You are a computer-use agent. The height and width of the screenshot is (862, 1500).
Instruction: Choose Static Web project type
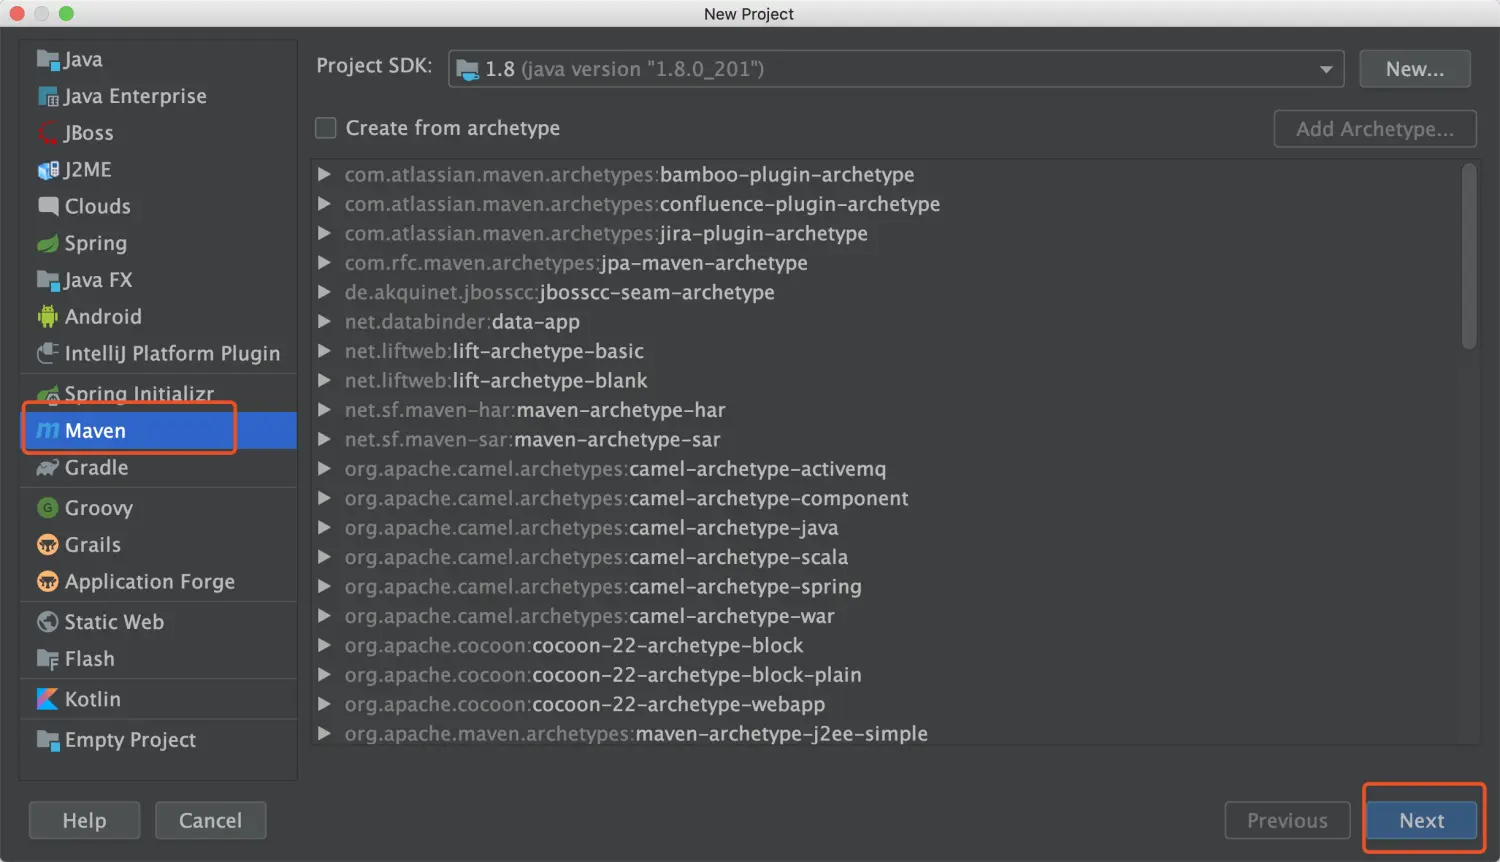(x=159, y=622)
